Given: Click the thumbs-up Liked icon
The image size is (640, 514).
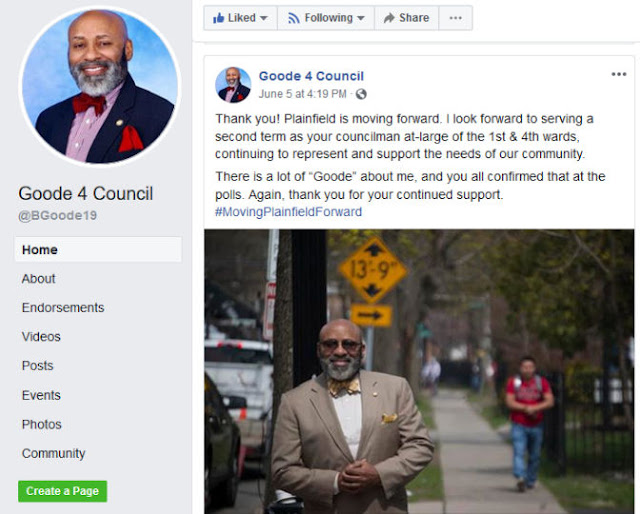Looking at the screenshot, I should click(x=219, y=18).
